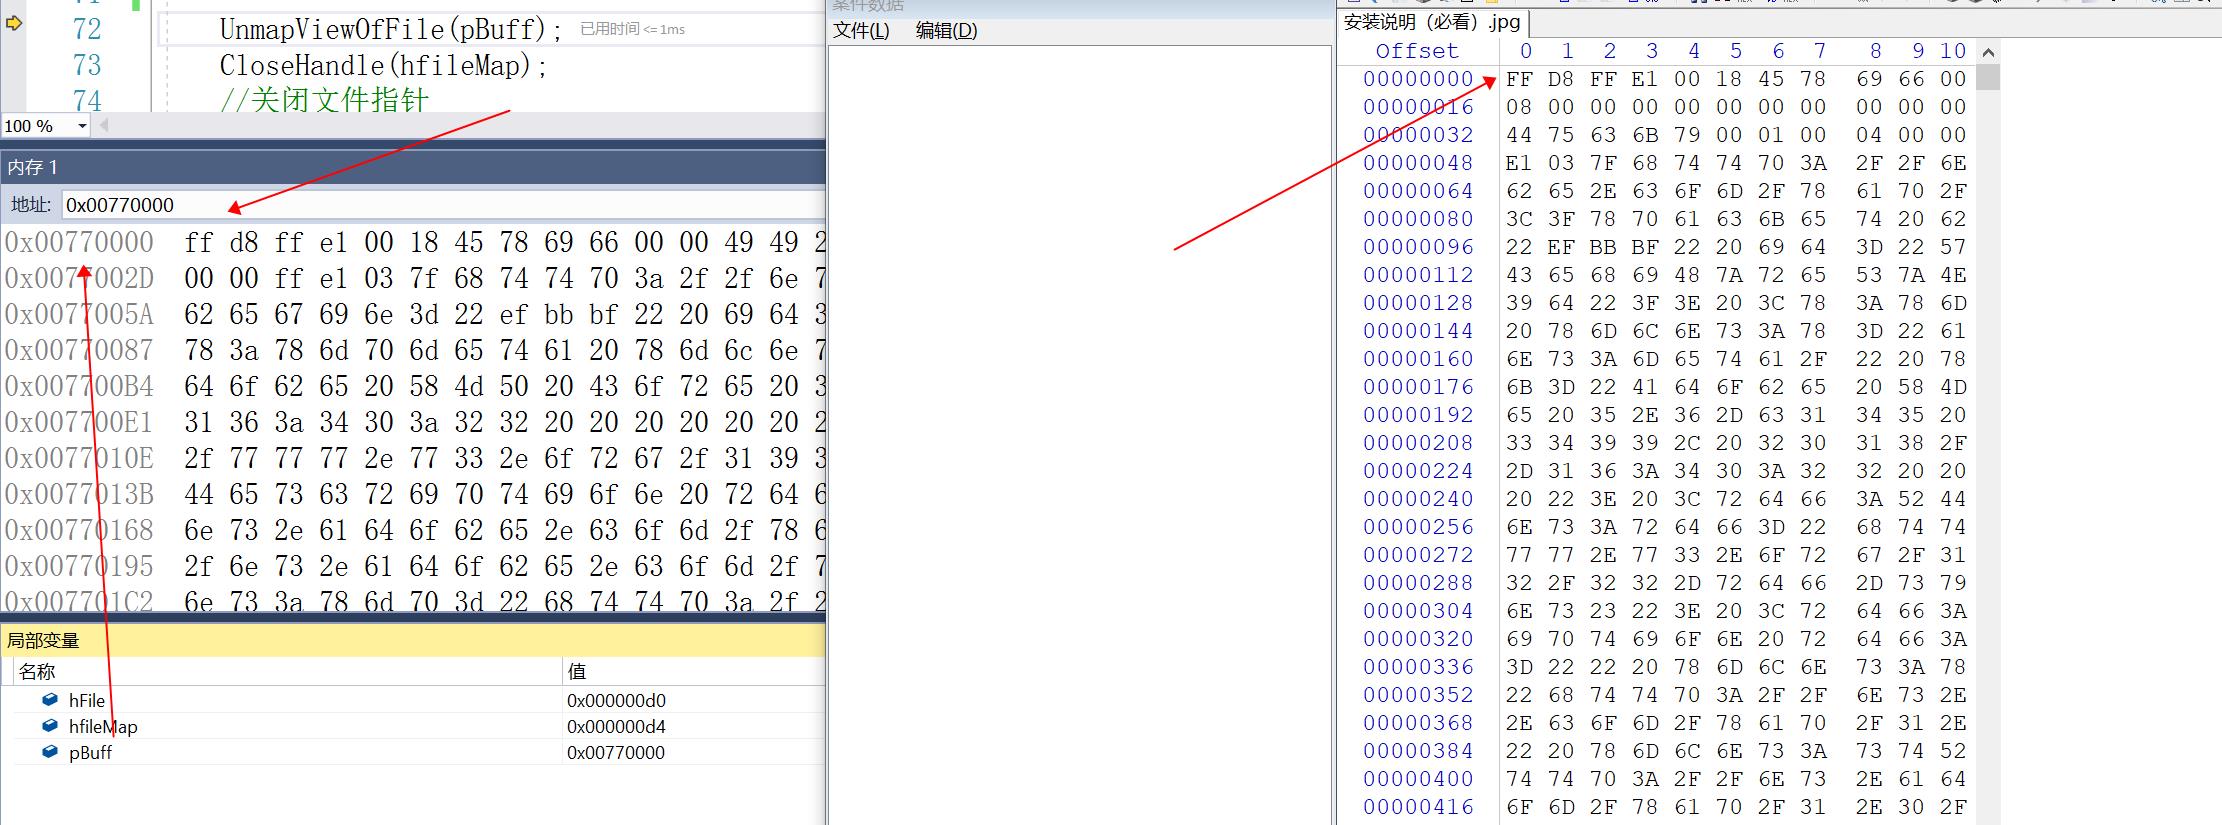
Task: Click the variable icon beside pBuff
Action: [50, 752]
